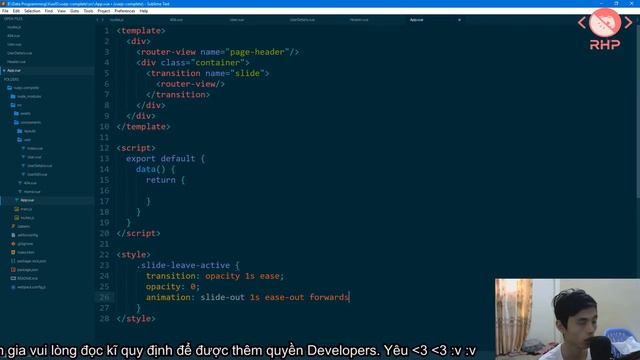Switch to the Header.vue editor tab

(359, 20)
